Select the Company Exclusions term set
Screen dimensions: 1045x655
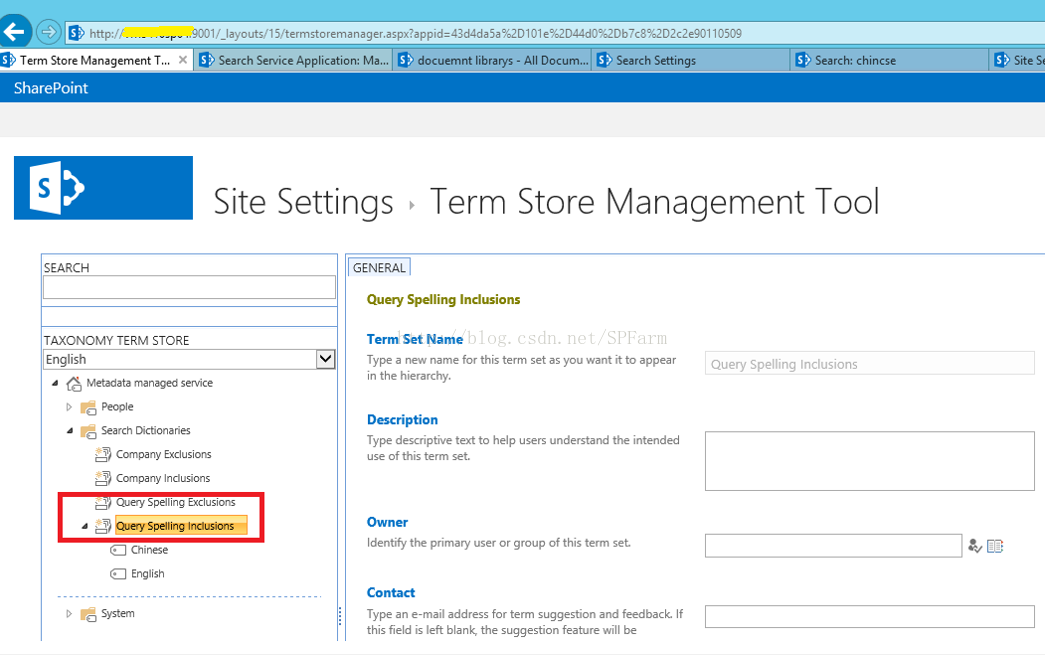pyautogui.click(x=163, y=454)
